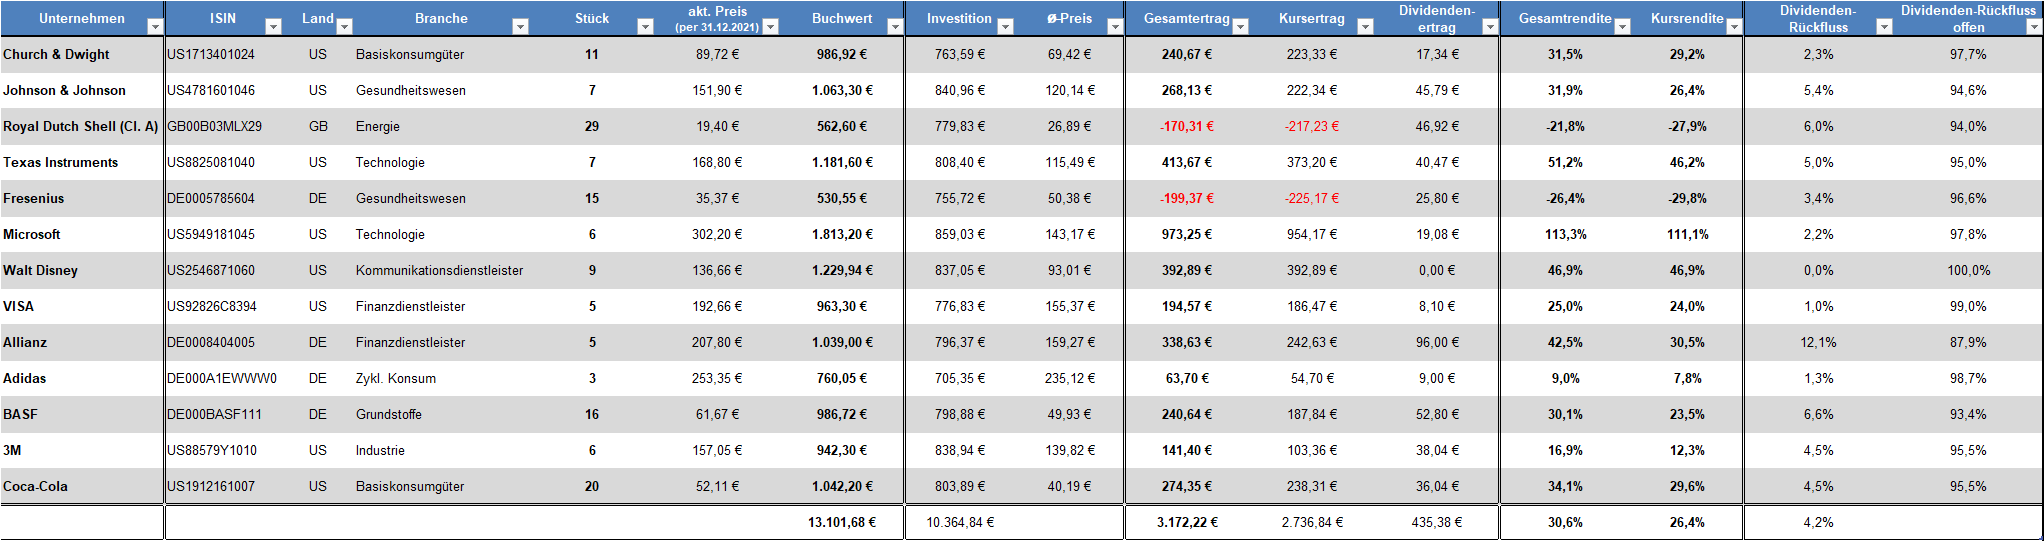Select the VISA company cell
Viewport: 2044px width, 541px height.
[x=82, y=306]
